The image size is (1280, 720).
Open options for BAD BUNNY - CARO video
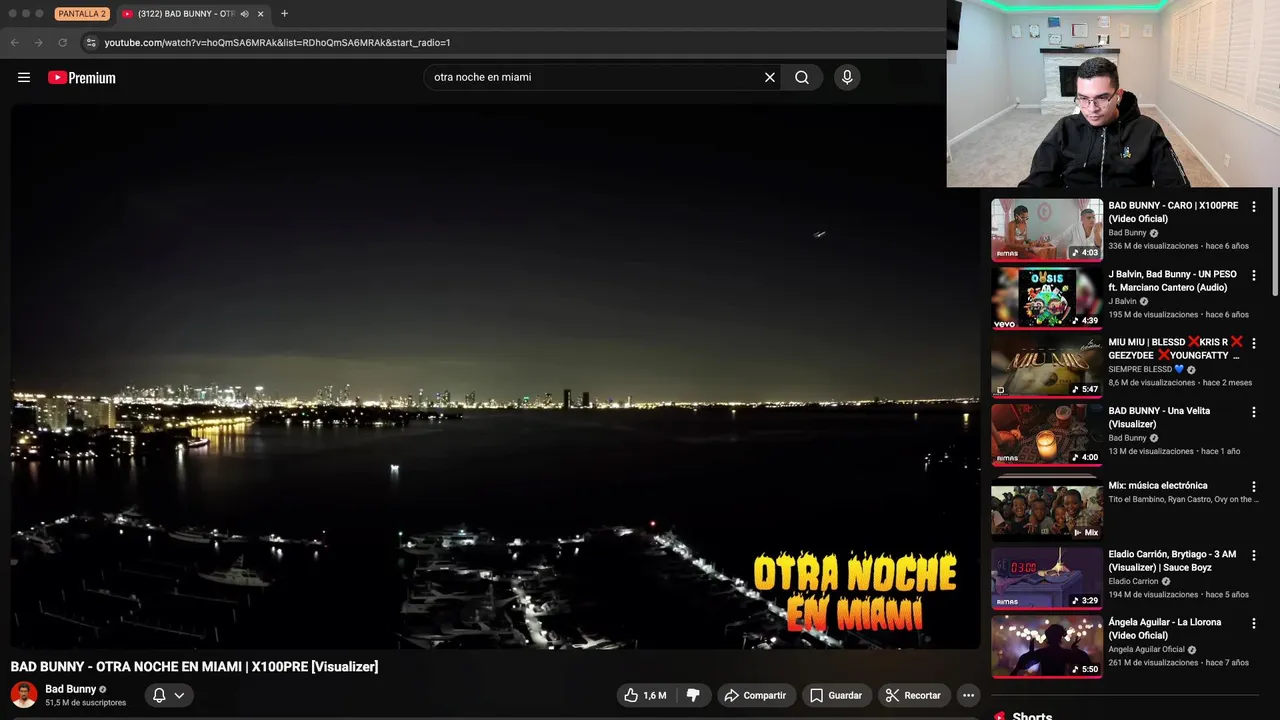click(x=1254, y=207)
